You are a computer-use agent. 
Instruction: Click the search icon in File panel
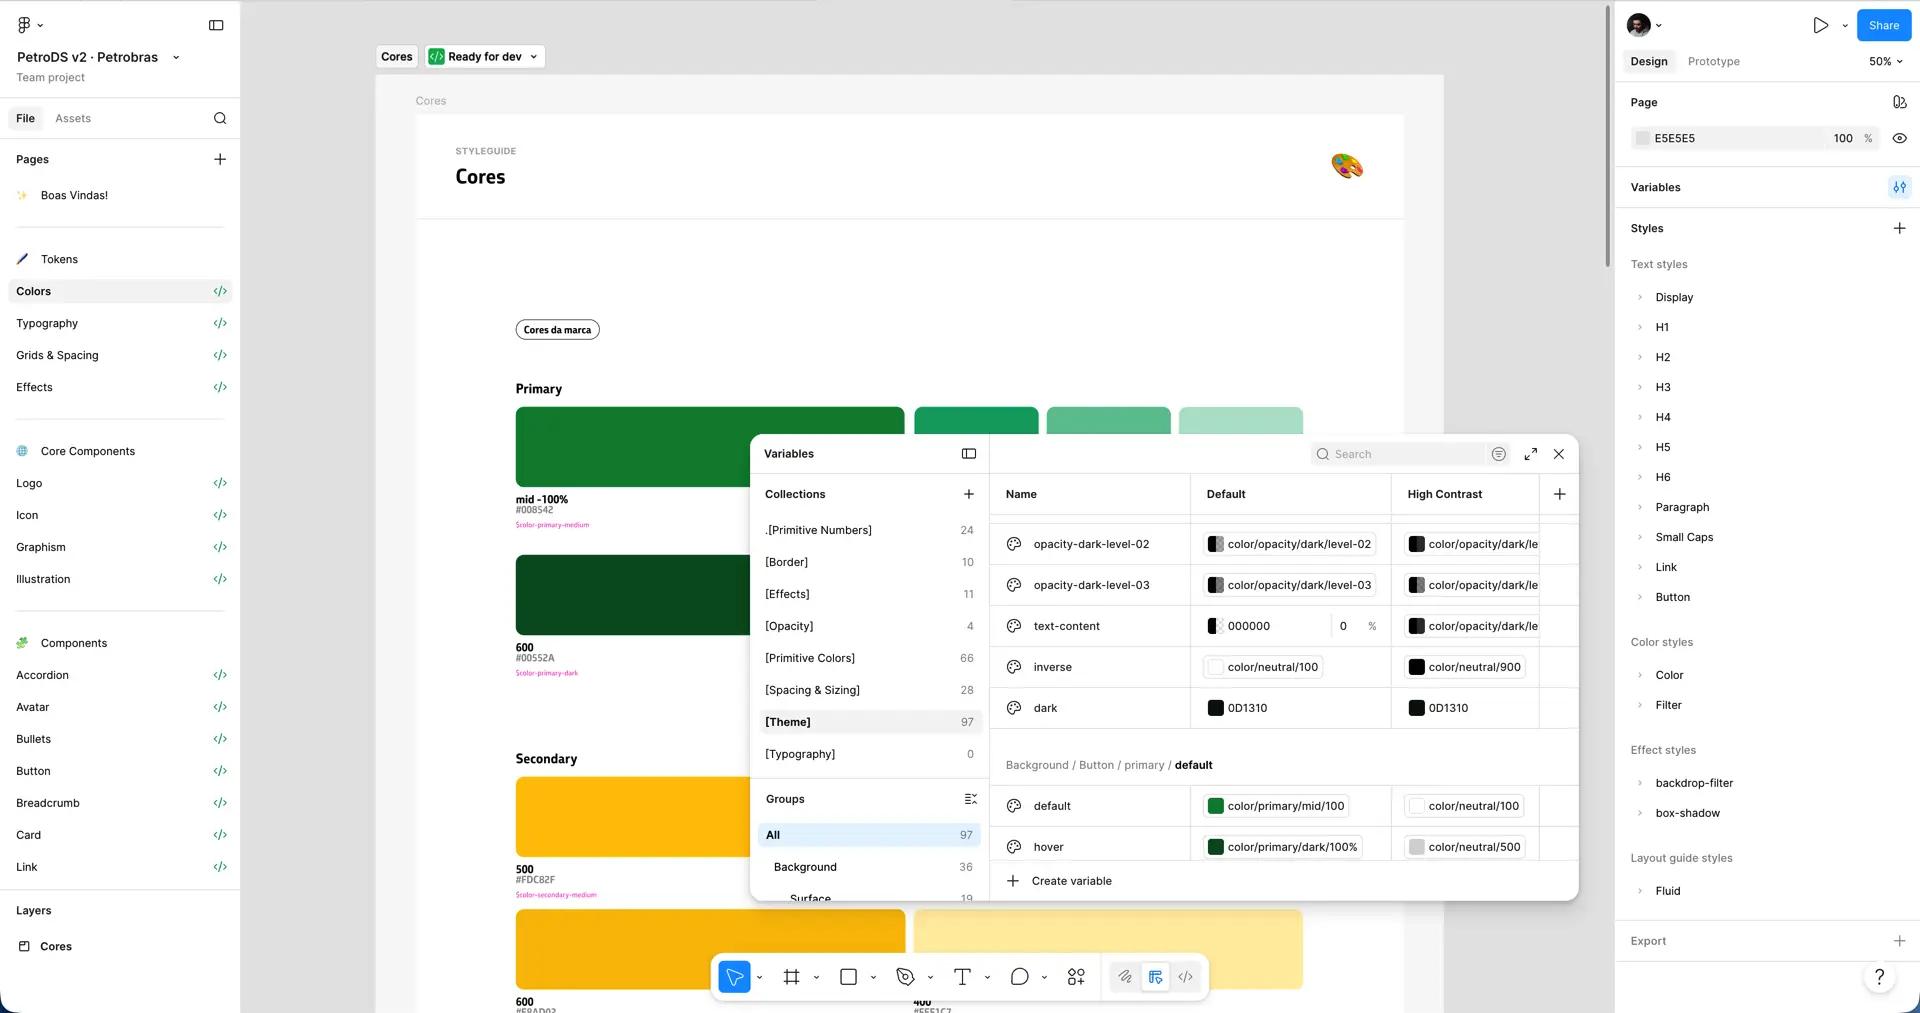point(220,118)
